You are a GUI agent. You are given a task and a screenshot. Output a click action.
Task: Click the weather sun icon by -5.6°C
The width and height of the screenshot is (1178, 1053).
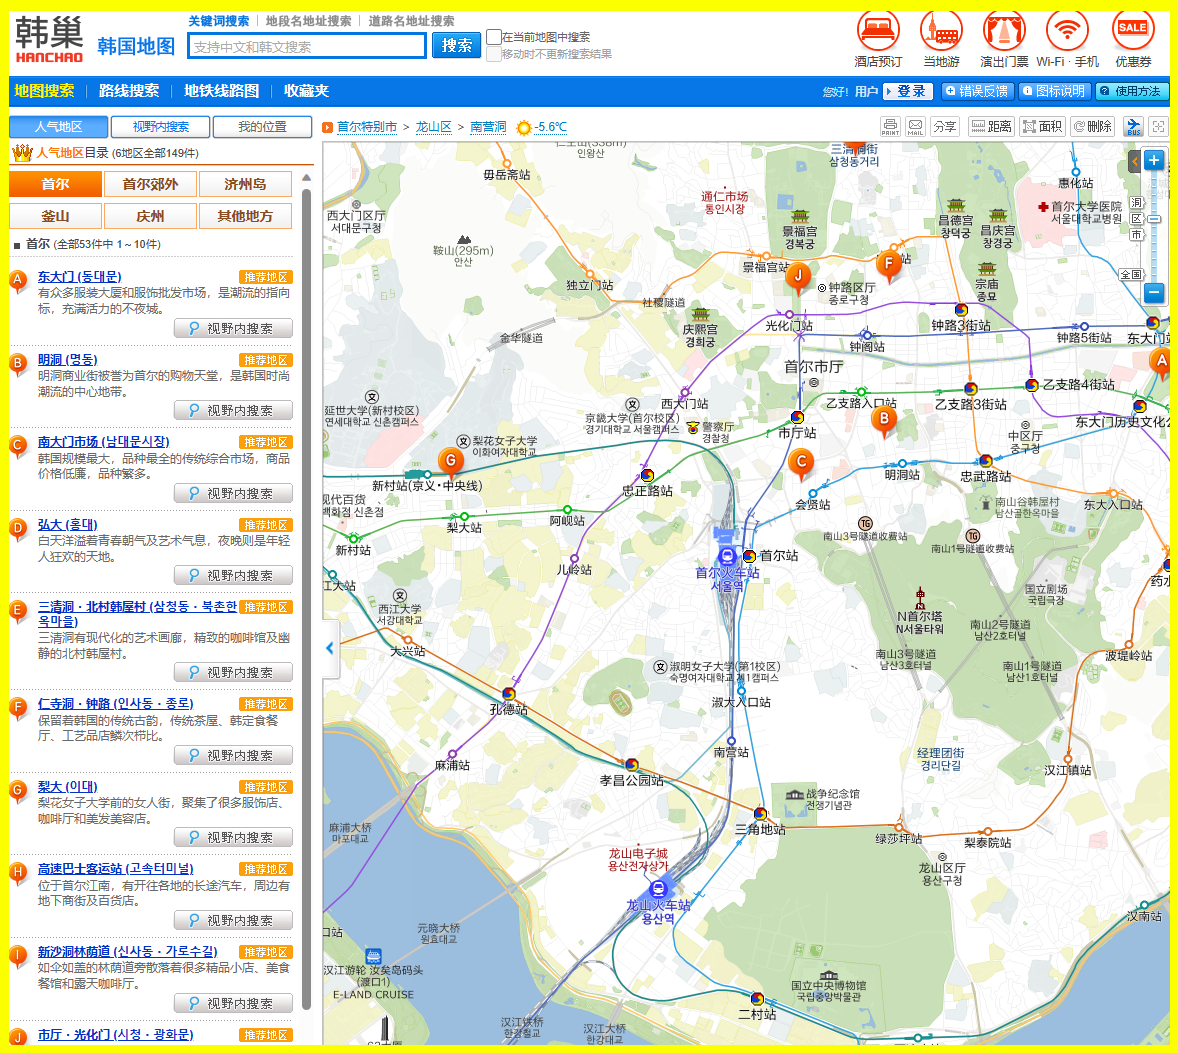524,128
